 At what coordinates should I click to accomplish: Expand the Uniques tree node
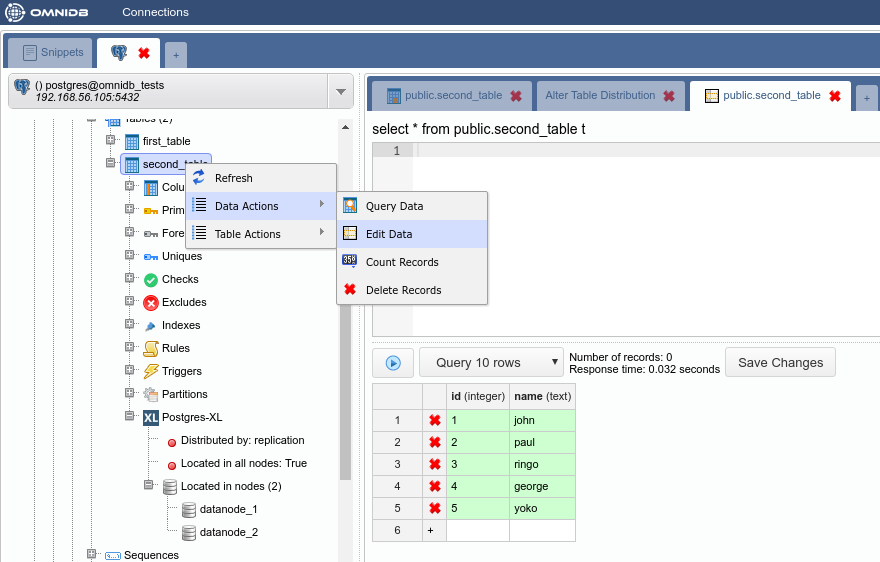pyautogui.click(x=129, y=256)
